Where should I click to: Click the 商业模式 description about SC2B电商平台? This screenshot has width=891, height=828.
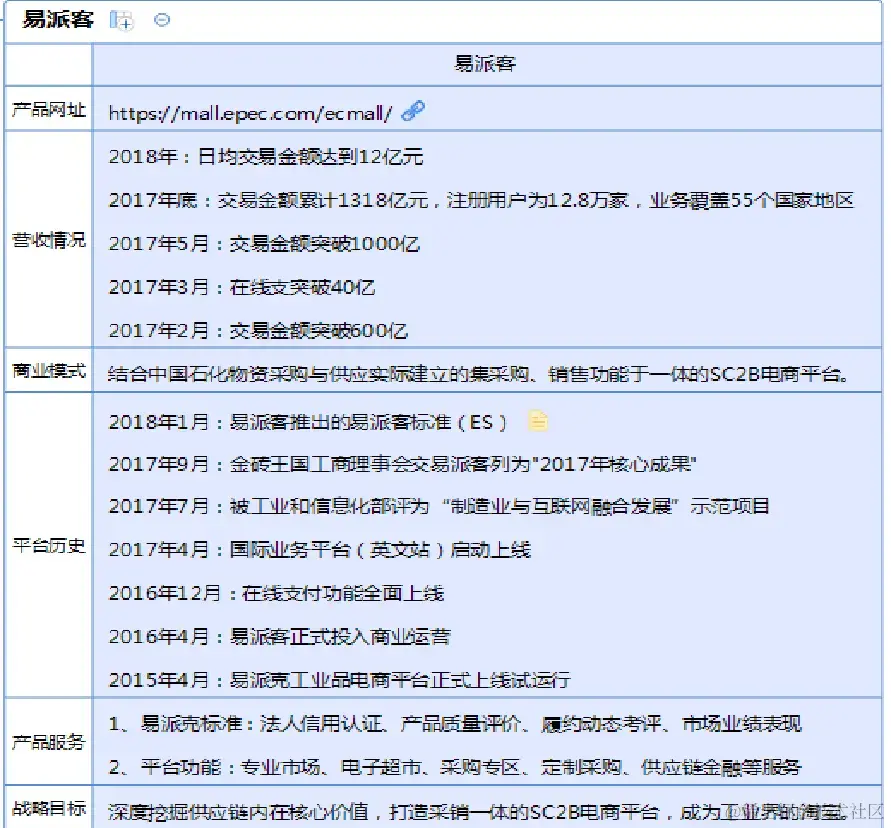coord(478,375)
